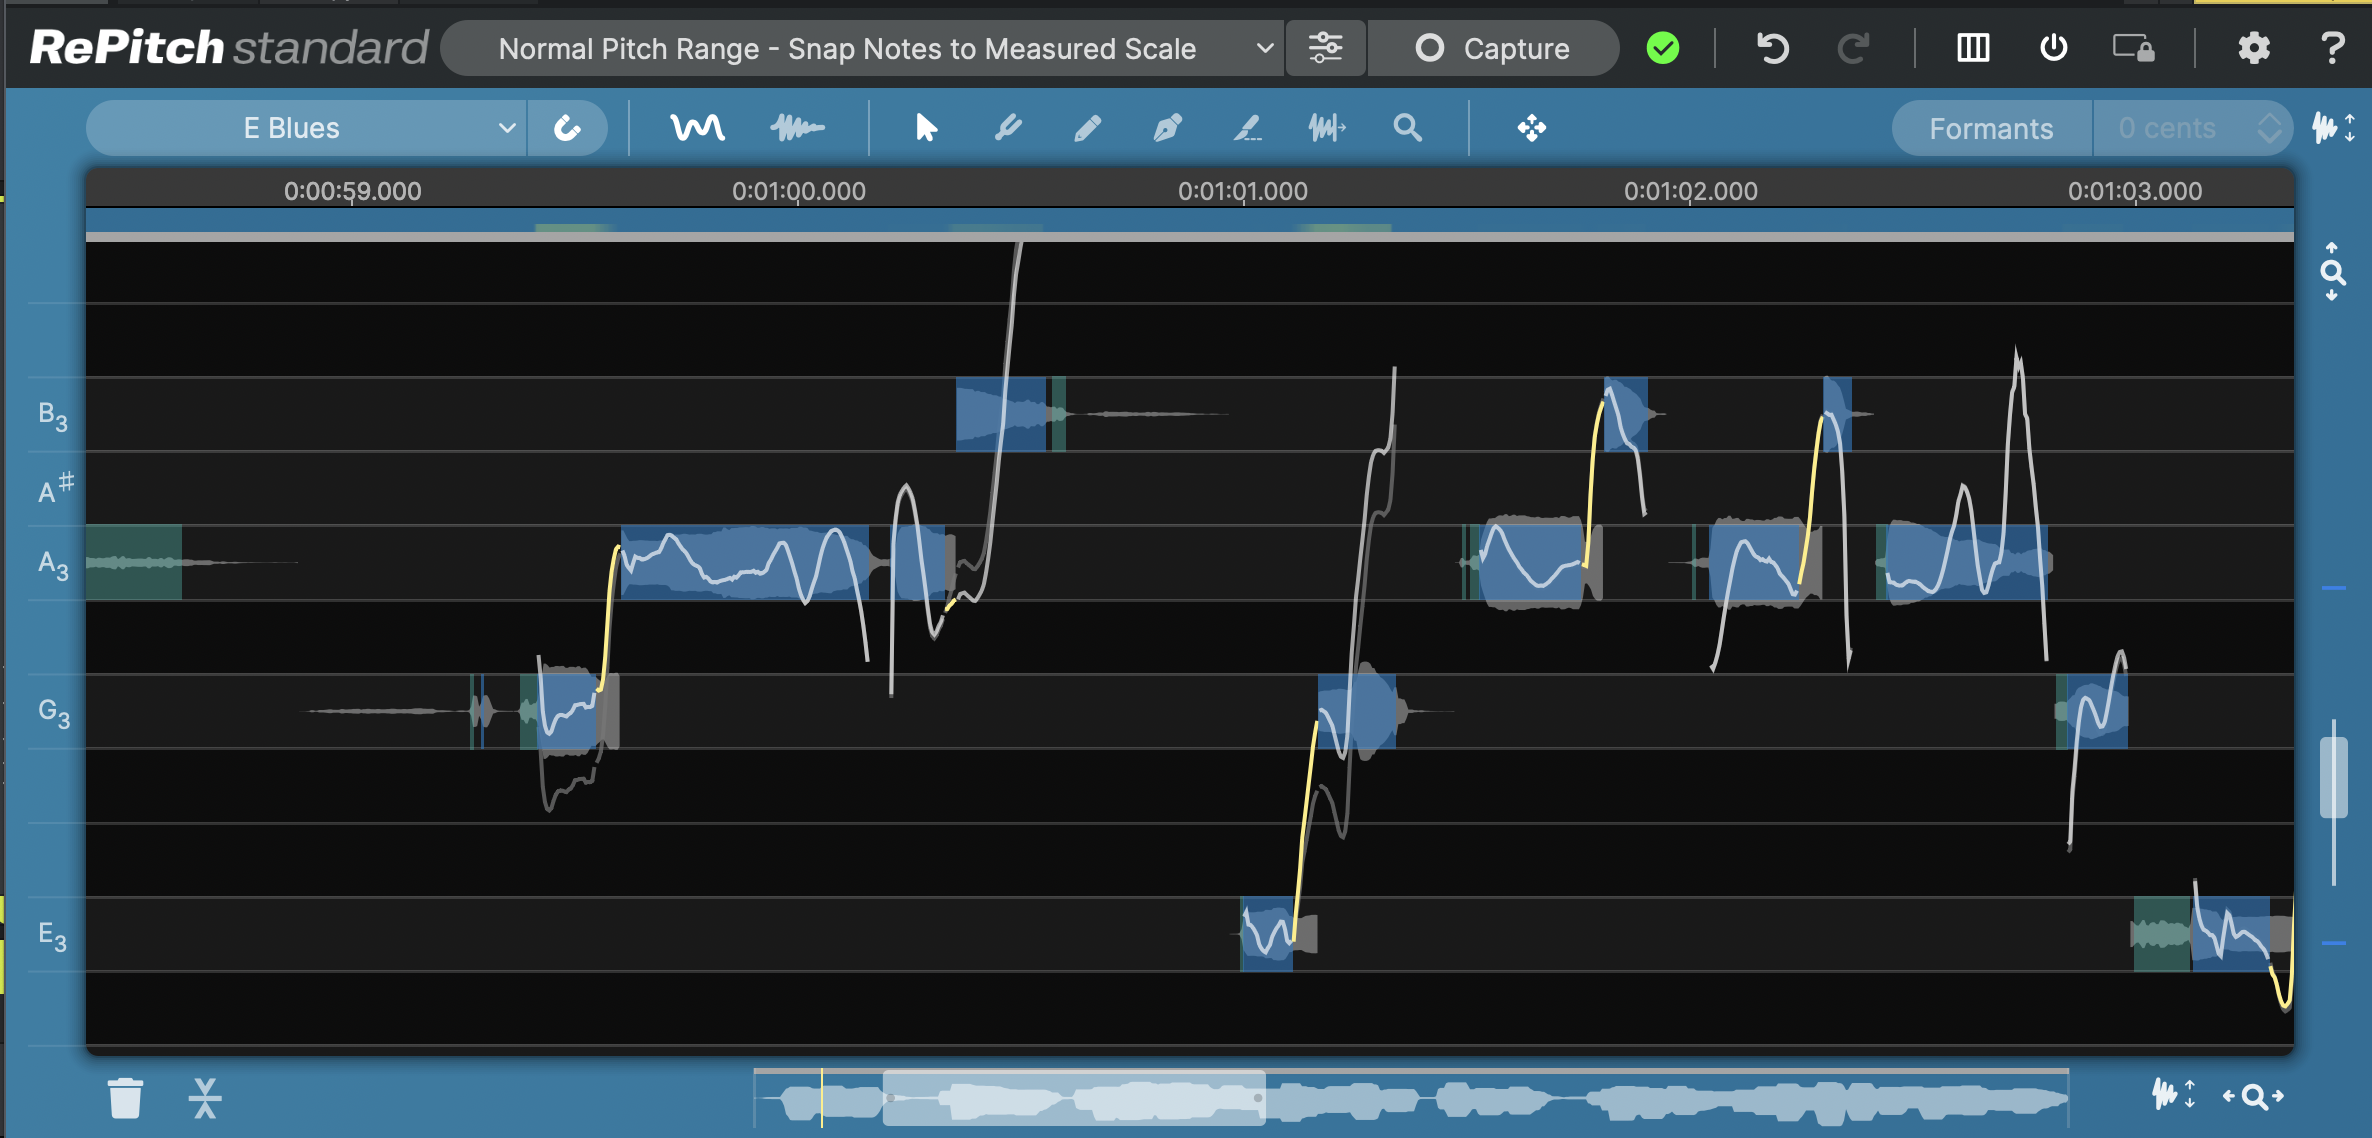Image resolution: width=2372 pixels, height=1138 pixels.
Task: Toggle the power bypass button
Action: click(2053, 48)
